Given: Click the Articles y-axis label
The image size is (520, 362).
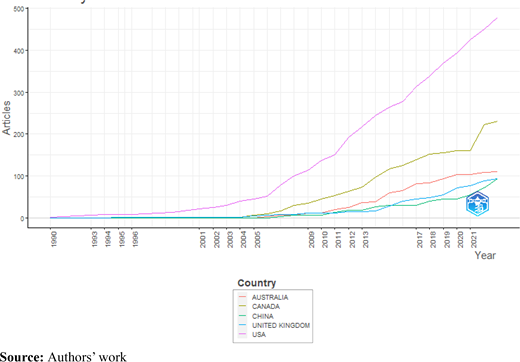Looking at the screenshot, I should pyautogui.click(x=6, y=118).
